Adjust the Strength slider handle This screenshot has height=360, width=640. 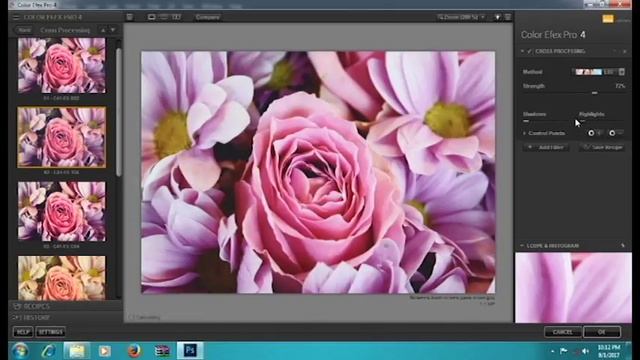pyautogui.click(x=595, y=93)
